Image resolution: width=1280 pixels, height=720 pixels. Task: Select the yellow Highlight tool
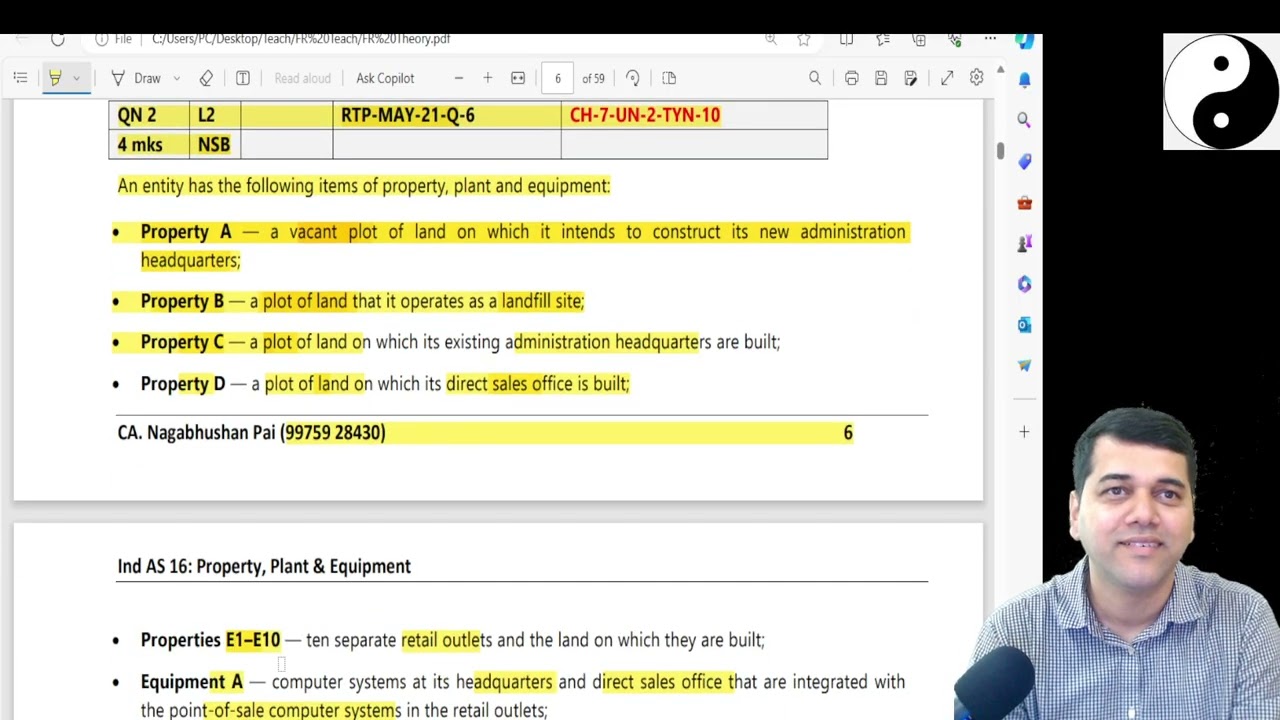pyautogui.click(x=55, y=78)
